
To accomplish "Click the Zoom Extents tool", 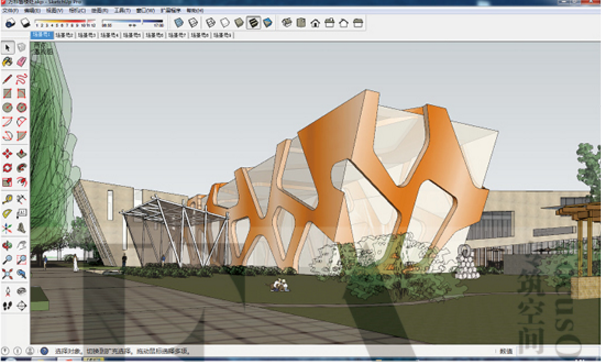I will (x=7, y=274).
